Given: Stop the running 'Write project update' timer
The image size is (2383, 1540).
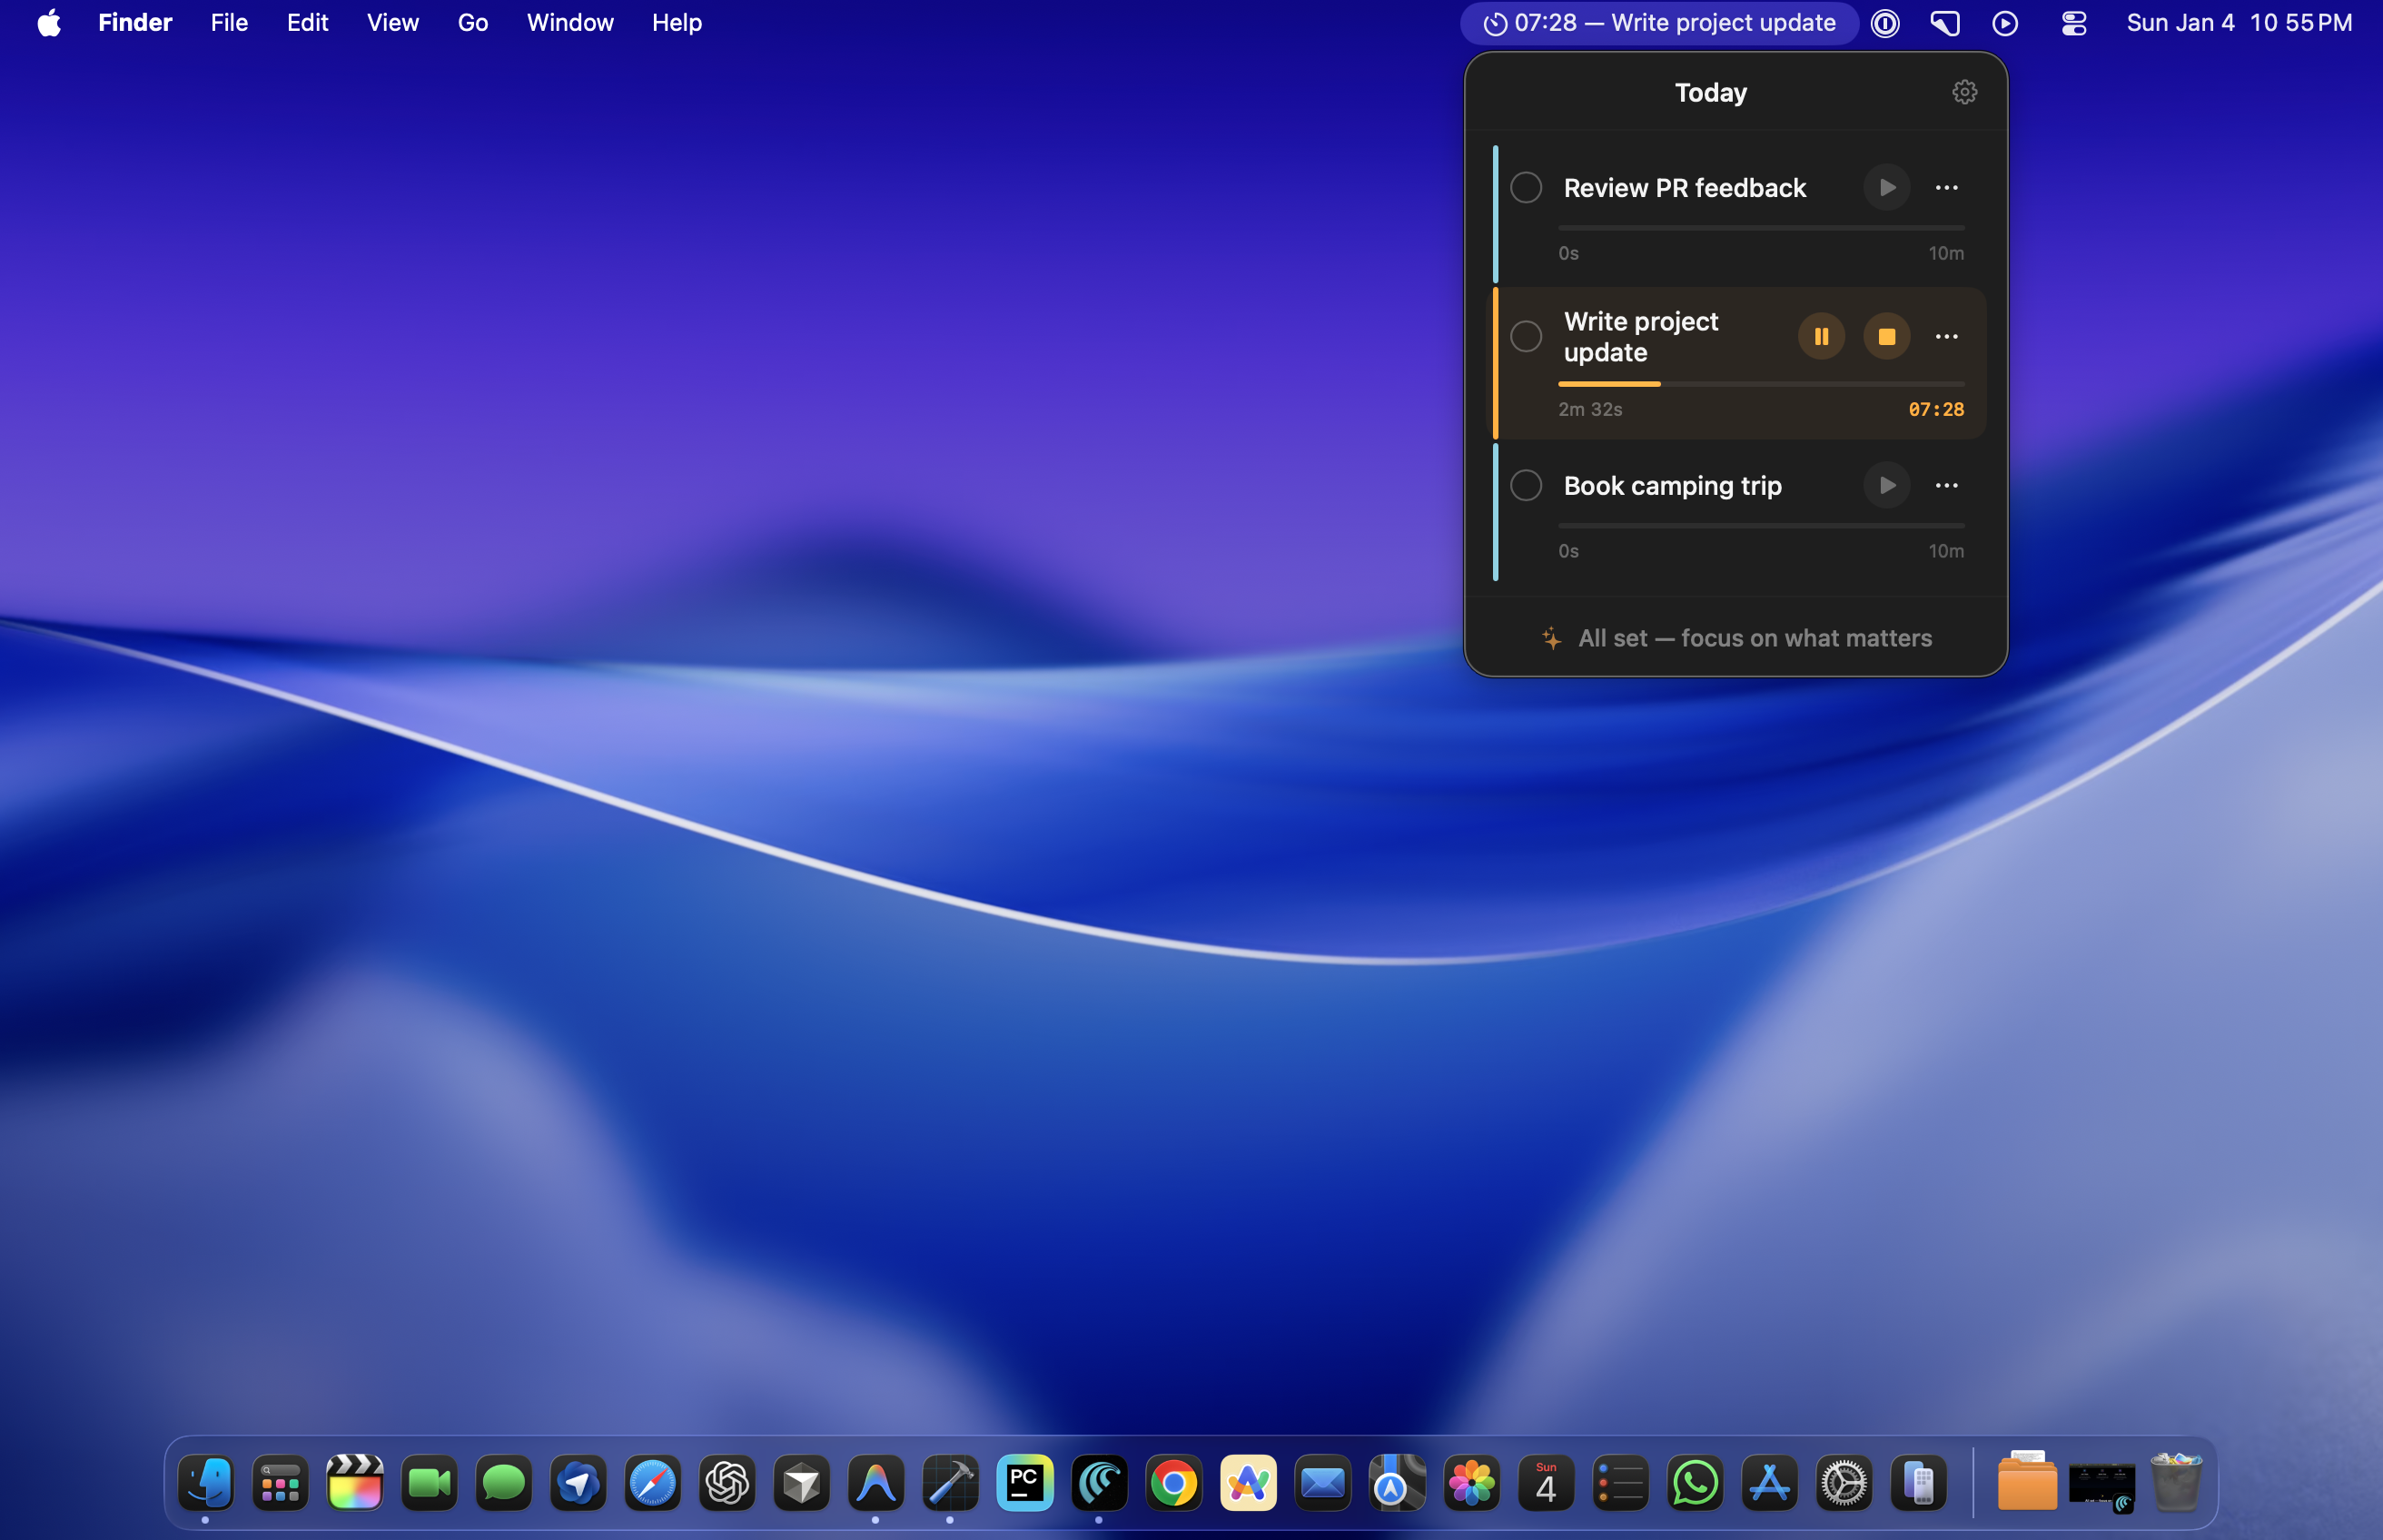Looking at the screenshot, I should 1886,336.
